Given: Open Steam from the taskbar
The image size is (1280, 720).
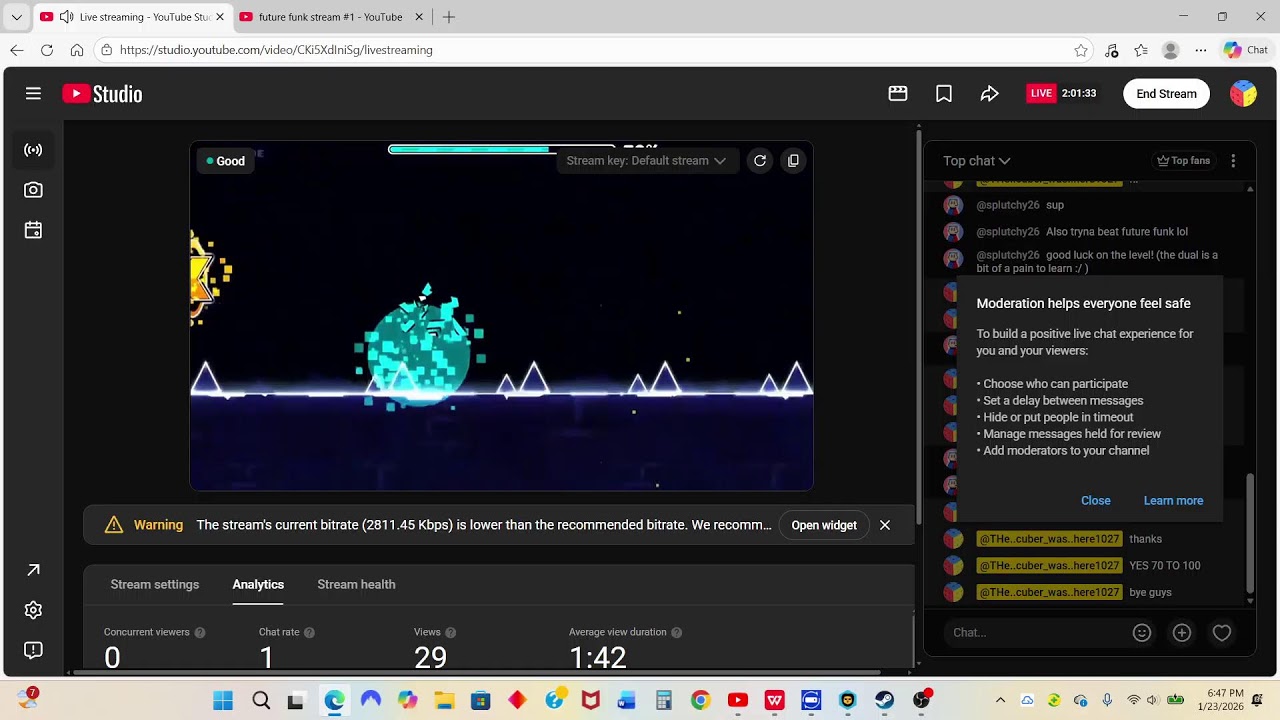Looking at the screenshot, I should point(884,700).
